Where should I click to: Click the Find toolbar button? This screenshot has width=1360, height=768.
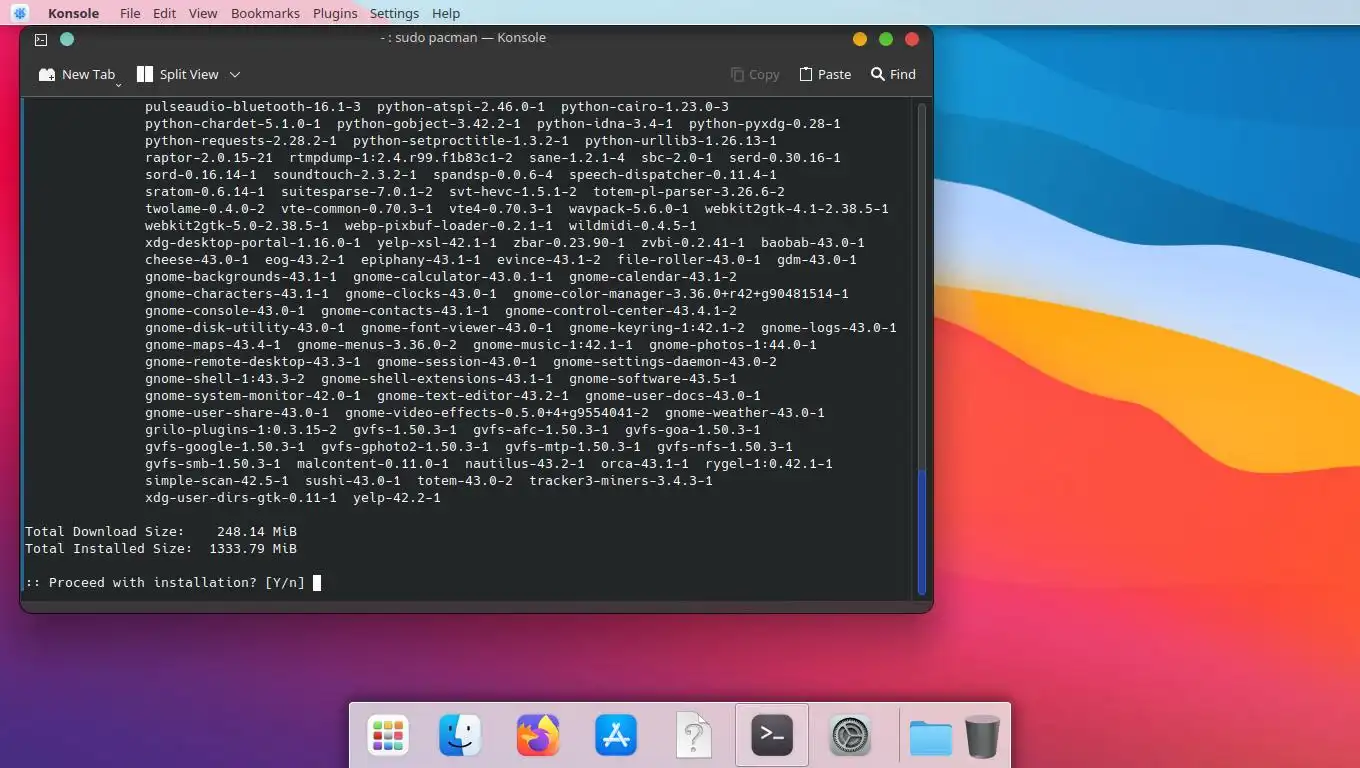(x=893, y=74)
